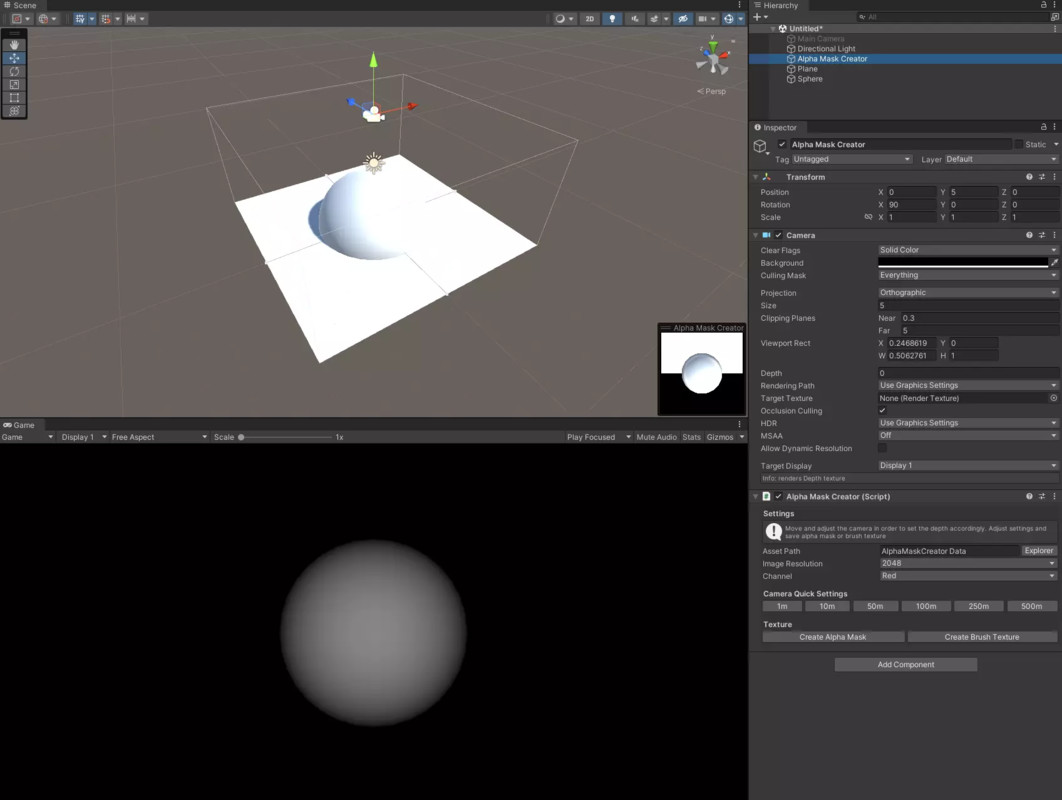Adjust the Game view Scale slider
1062x800 pixels.
[x=285, y=437]
